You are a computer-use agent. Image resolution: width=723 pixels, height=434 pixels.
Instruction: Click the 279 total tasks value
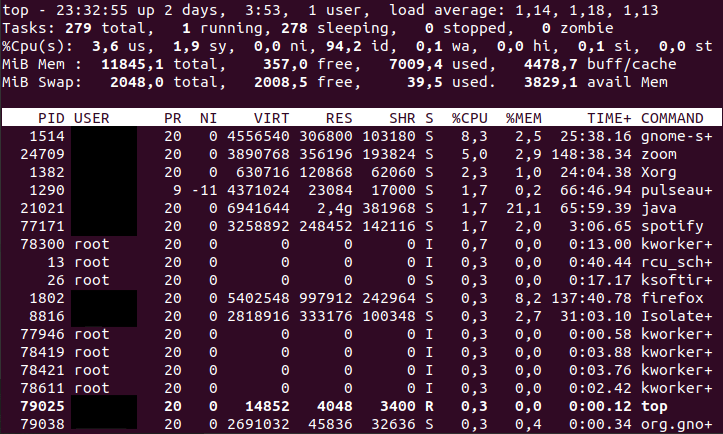[x=78, y=29]
